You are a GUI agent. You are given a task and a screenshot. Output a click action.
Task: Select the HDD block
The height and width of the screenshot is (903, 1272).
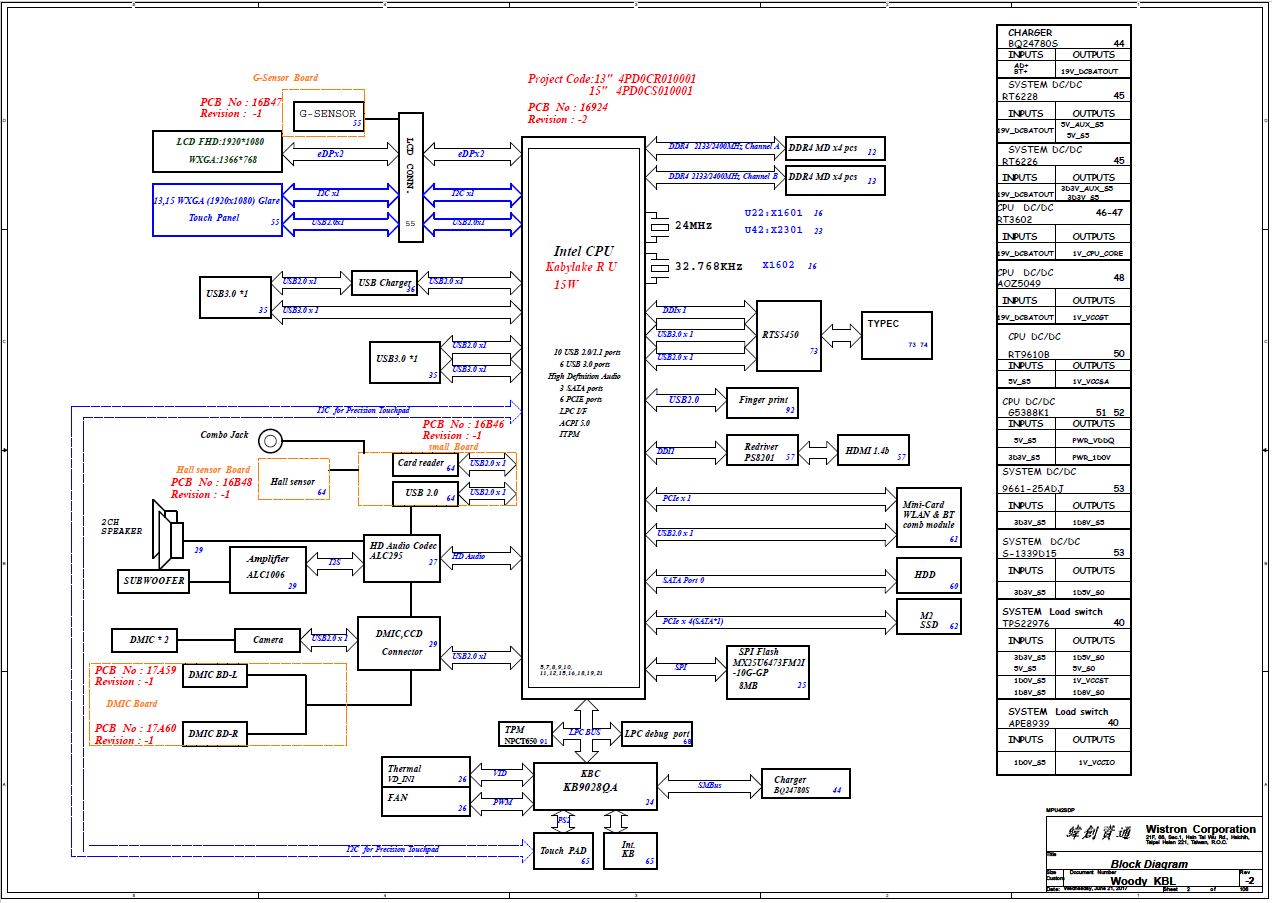[x=929, y=577]
